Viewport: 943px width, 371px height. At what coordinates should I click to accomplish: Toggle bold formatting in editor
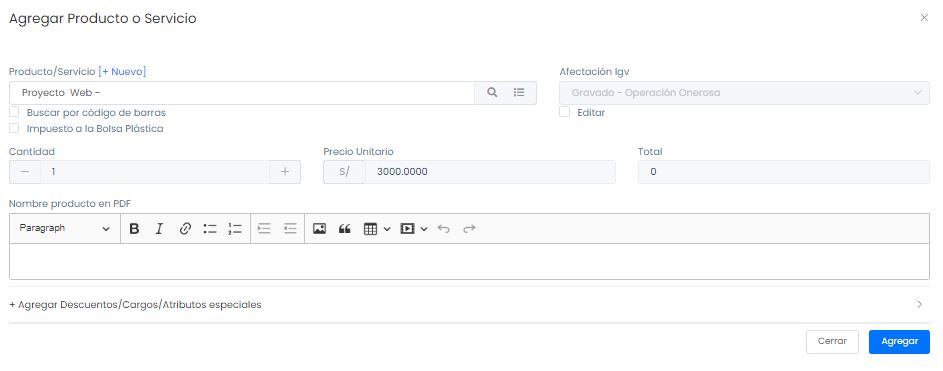tap(134, 228)
